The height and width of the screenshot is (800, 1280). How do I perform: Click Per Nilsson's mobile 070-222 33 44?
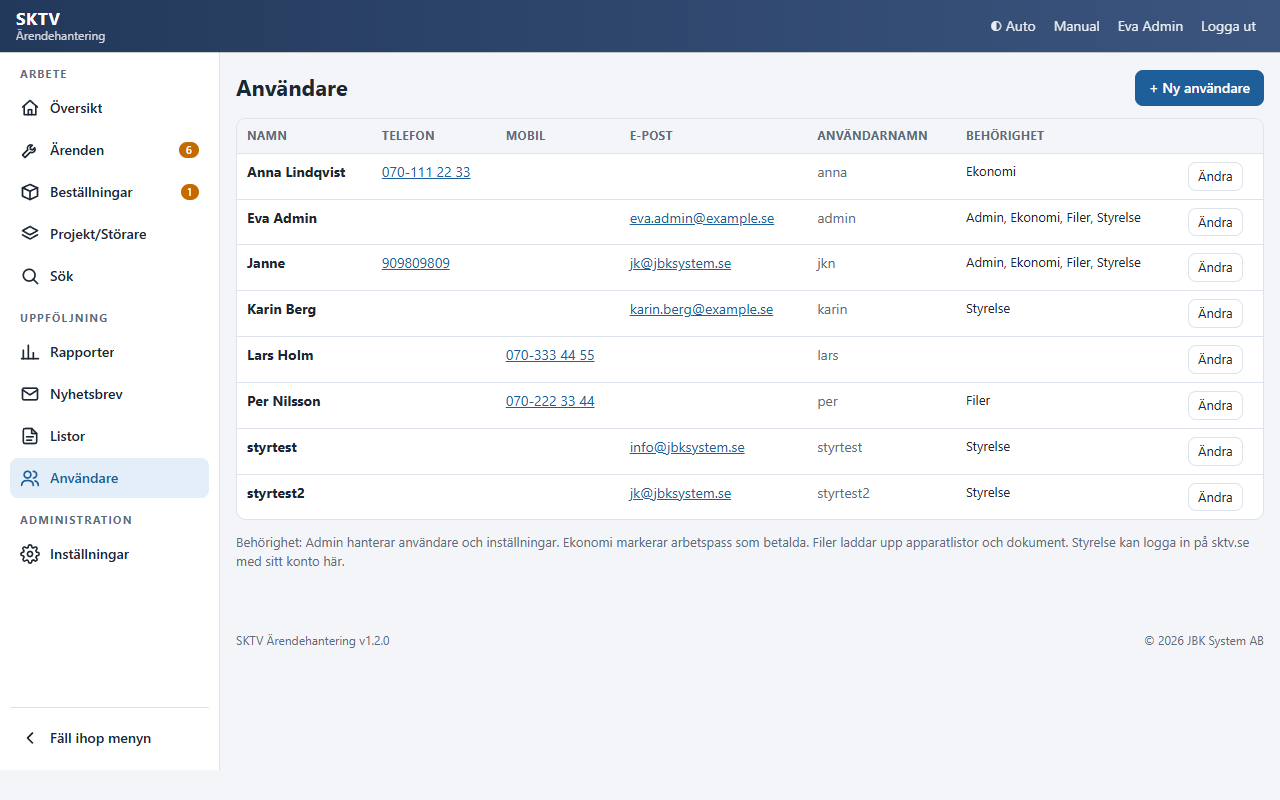click(x=550, y=401)
